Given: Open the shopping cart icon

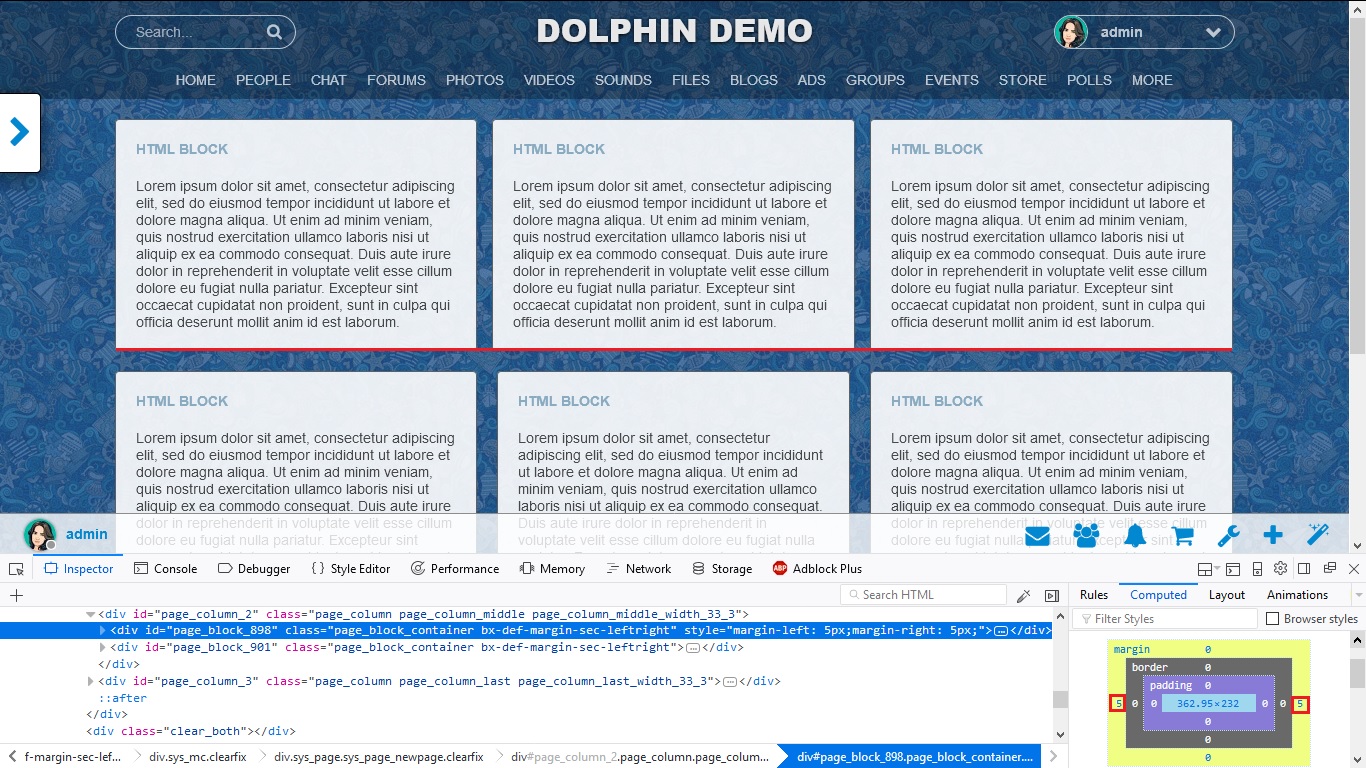Looking at the screenshot, I should 1183,535.
